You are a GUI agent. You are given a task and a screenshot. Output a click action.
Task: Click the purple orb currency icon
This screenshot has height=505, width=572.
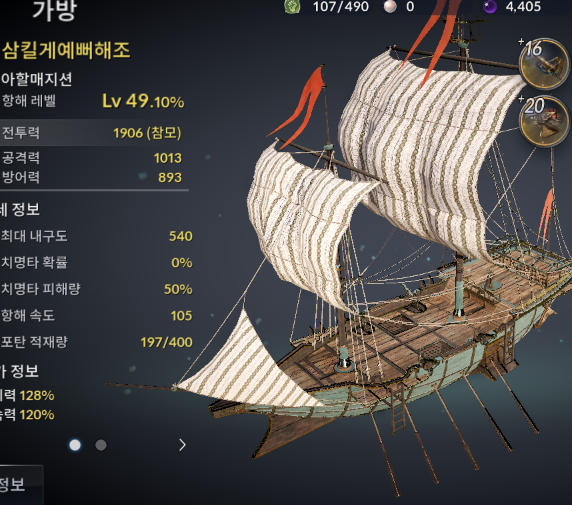click(x=490, y=6)
